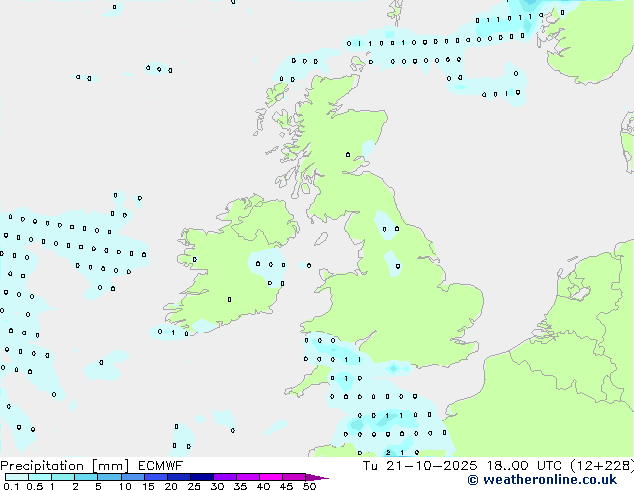This screenshot has height=490, width=634.
Task: Pick the 1–2 mm legend swatch
Action: (x=63, y=477)
